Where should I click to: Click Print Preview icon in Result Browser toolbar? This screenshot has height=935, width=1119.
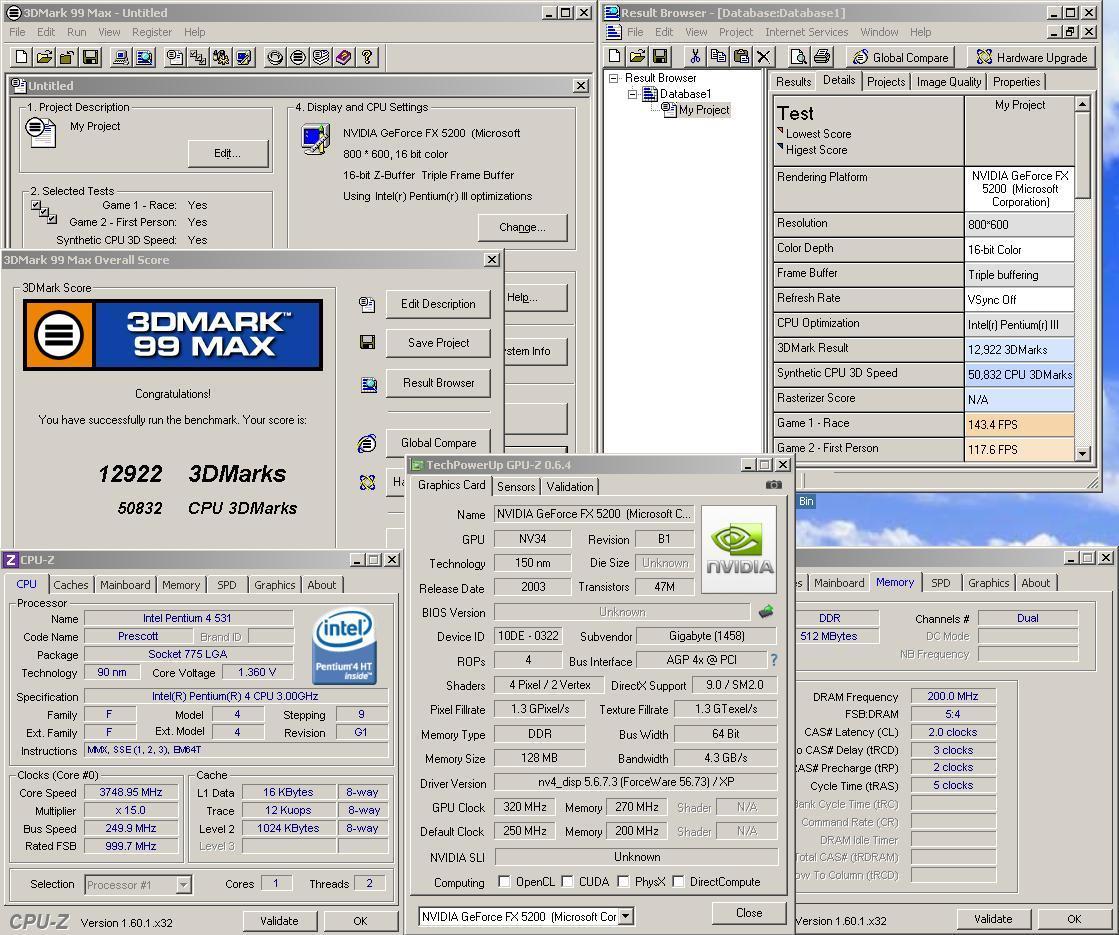[x=799, y=56]
